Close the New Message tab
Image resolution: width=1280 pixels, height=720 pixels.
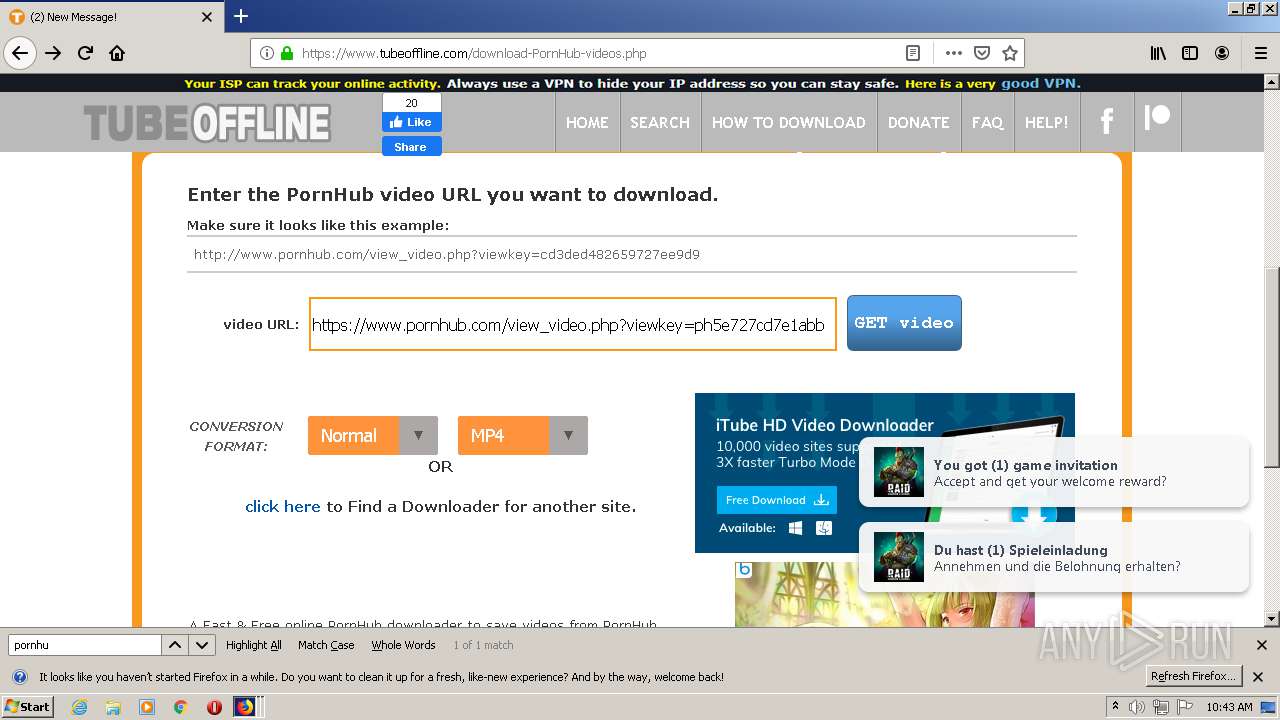point(207,17)
